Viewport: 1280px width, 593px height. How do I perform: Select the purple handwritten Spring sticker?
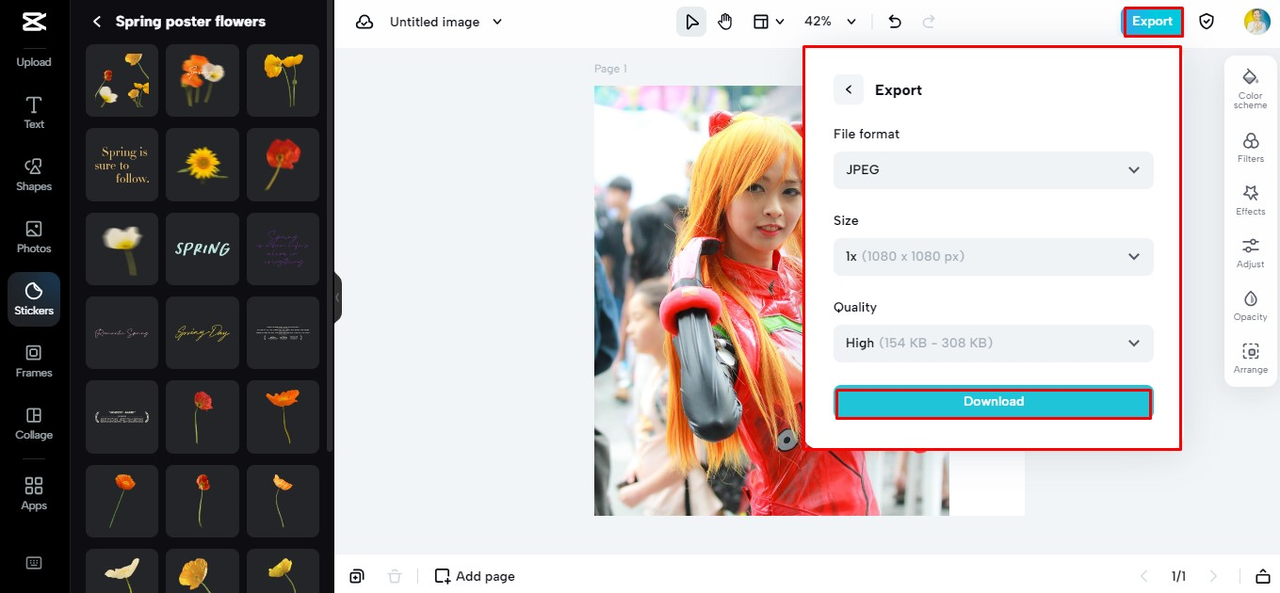[283, 249]
